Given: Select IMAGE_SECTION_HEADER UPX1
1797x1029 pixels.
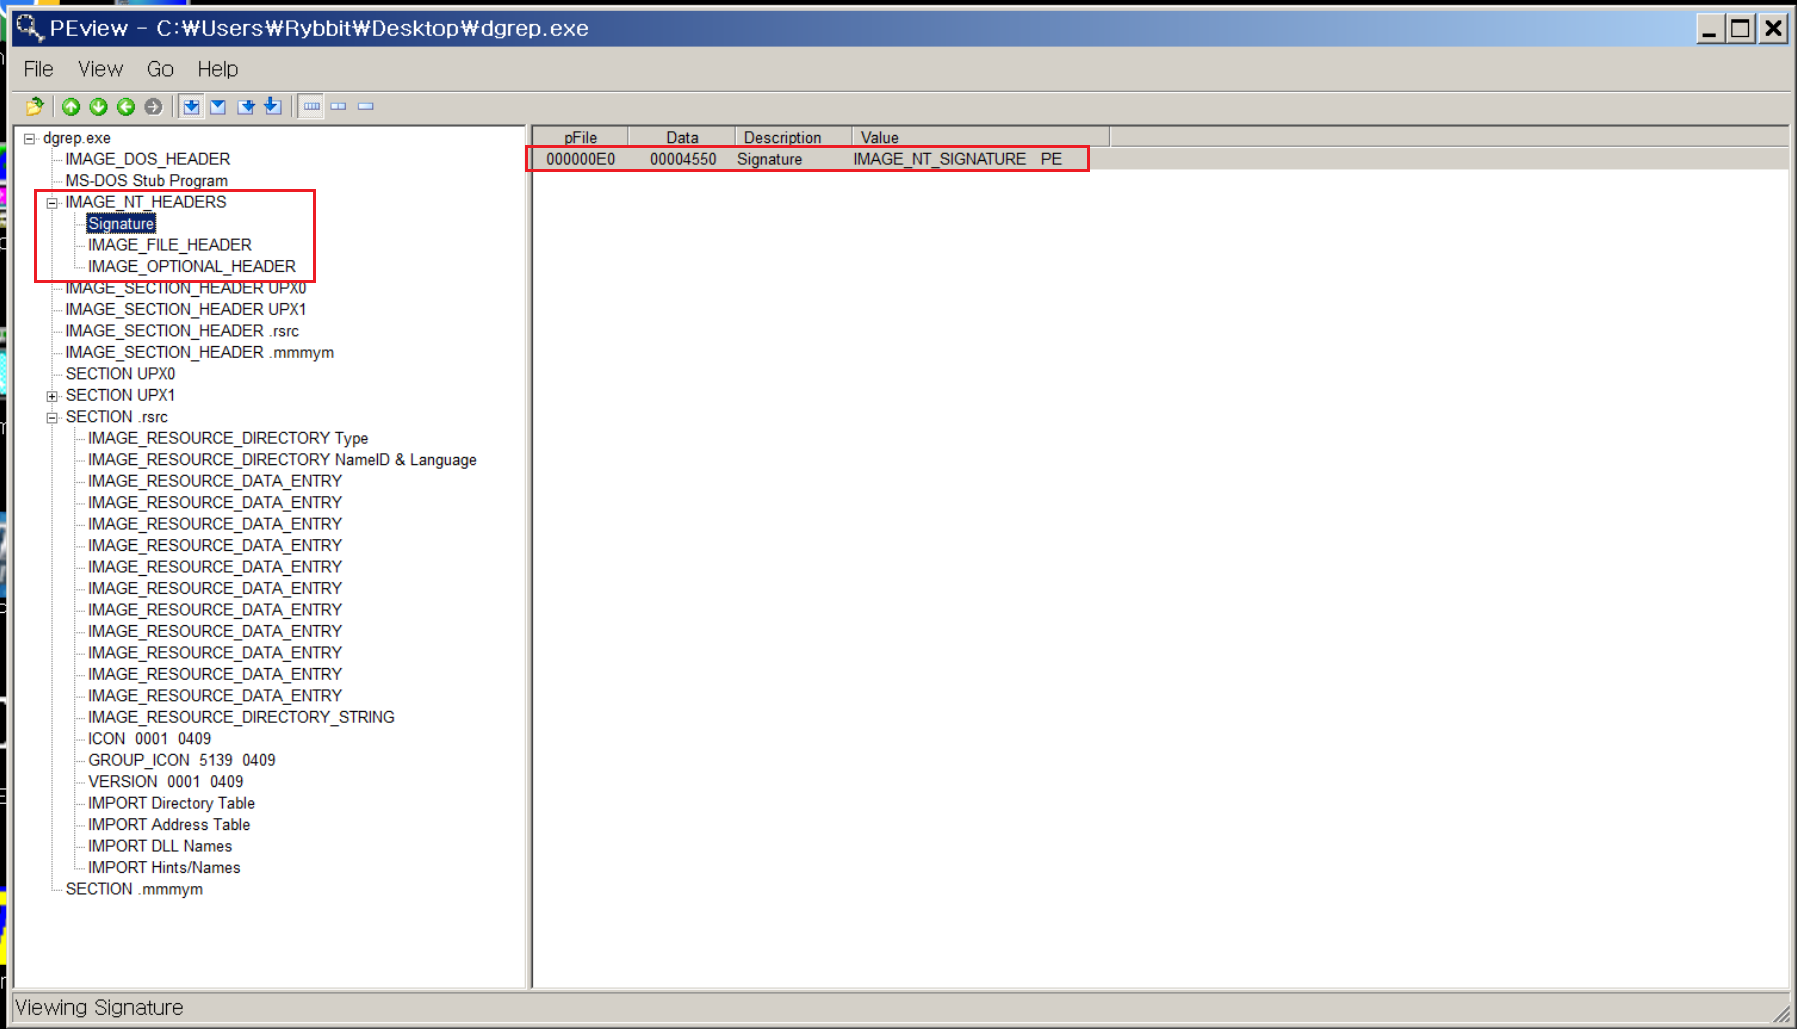Looking at the screenshot, I should [x=186, y=309].
